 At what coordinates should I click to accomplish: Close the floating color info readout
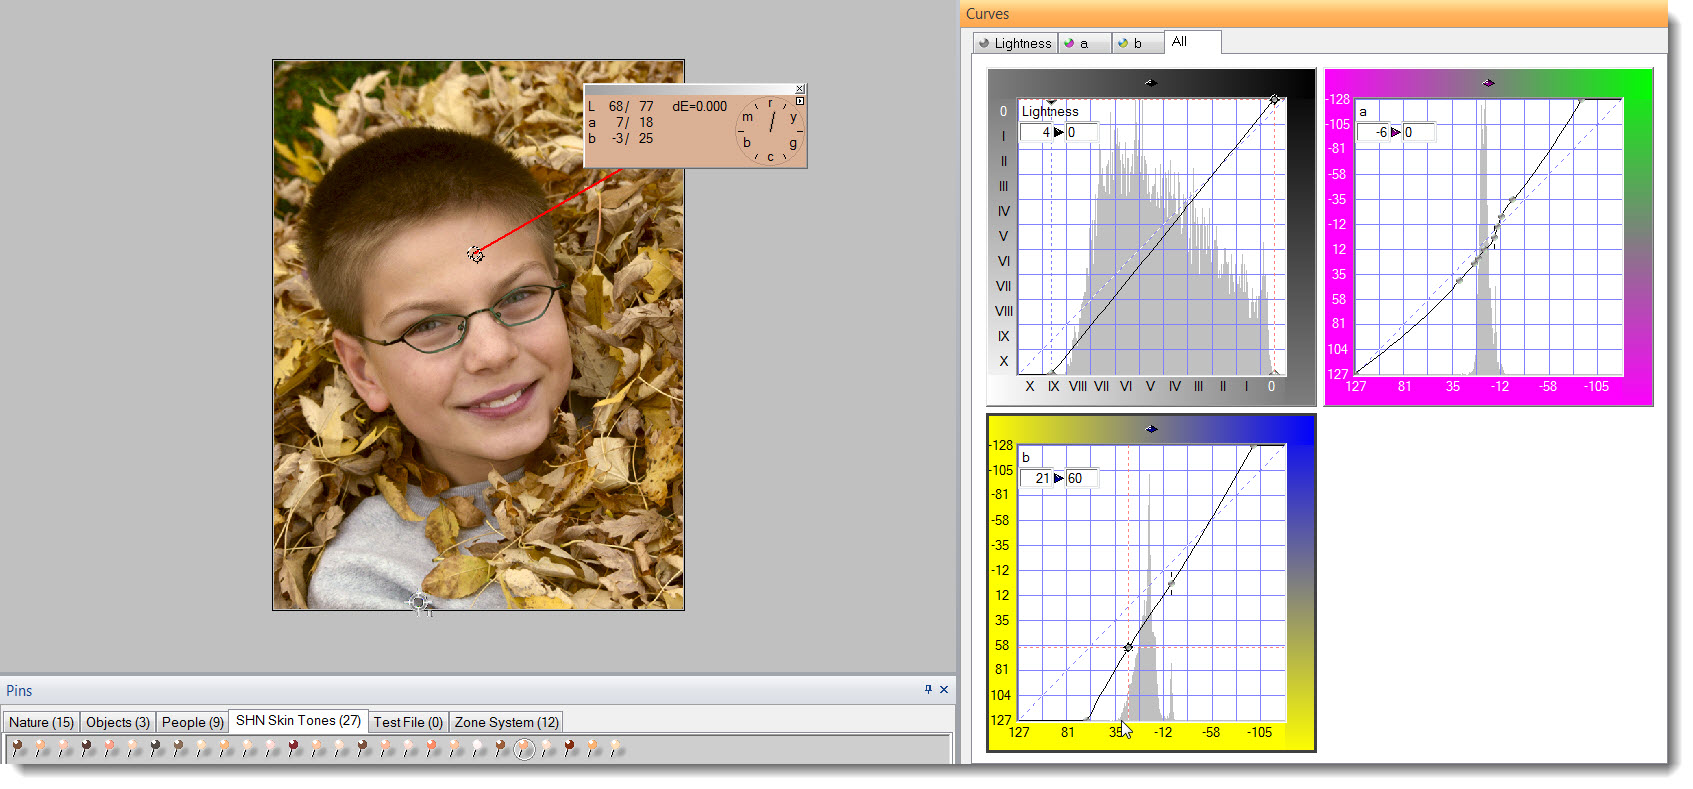pyautogui.click(x=800, y=89)
